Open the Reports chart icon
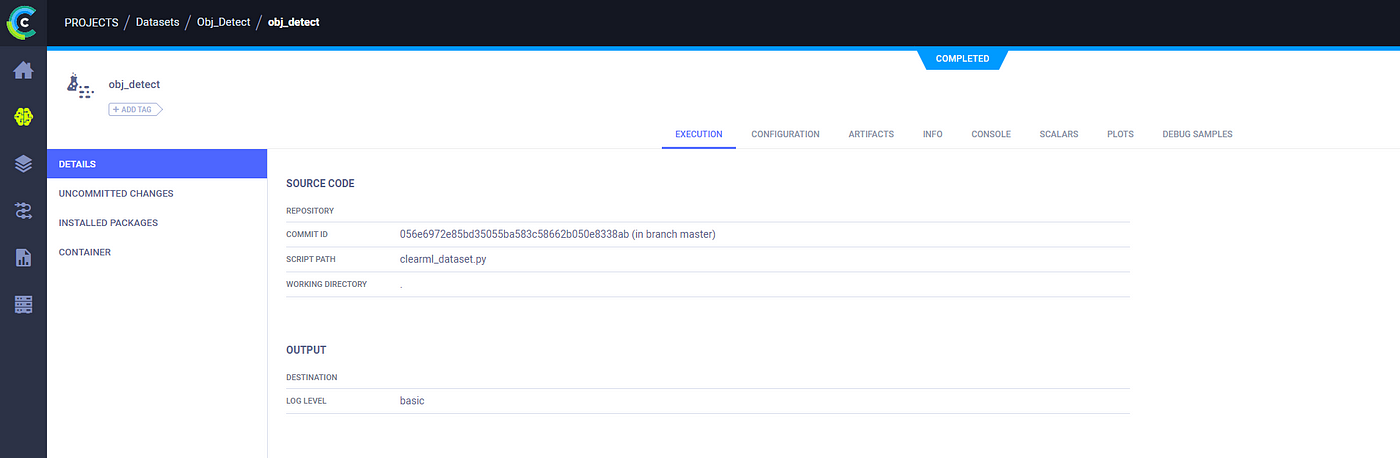This screenshot has width=1400, height=458. [x=23, y=257]
